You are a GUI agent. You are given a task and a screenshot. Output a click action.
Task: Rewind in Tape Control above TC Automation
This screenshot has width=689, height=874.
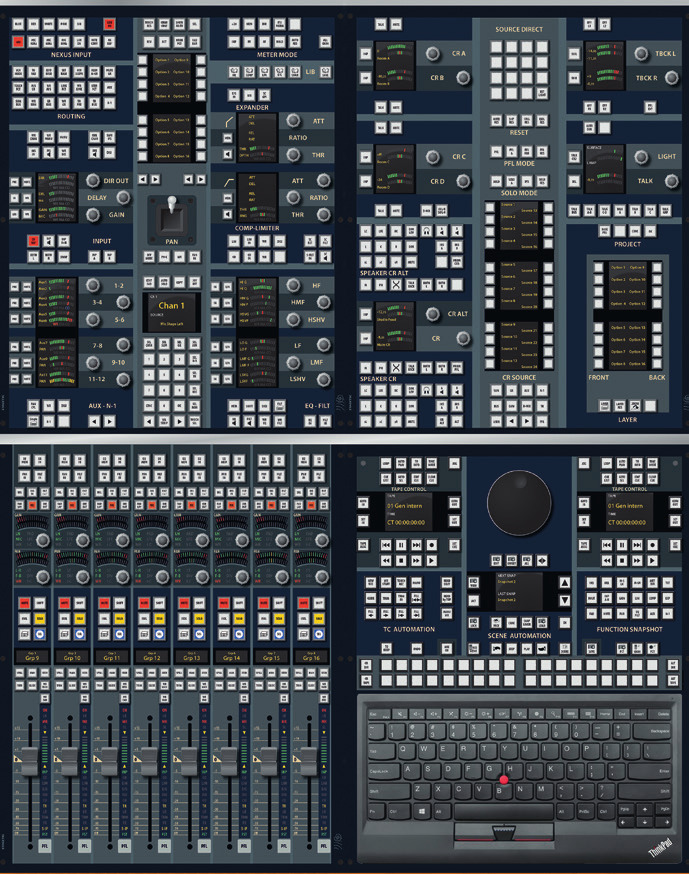[386, 560]
